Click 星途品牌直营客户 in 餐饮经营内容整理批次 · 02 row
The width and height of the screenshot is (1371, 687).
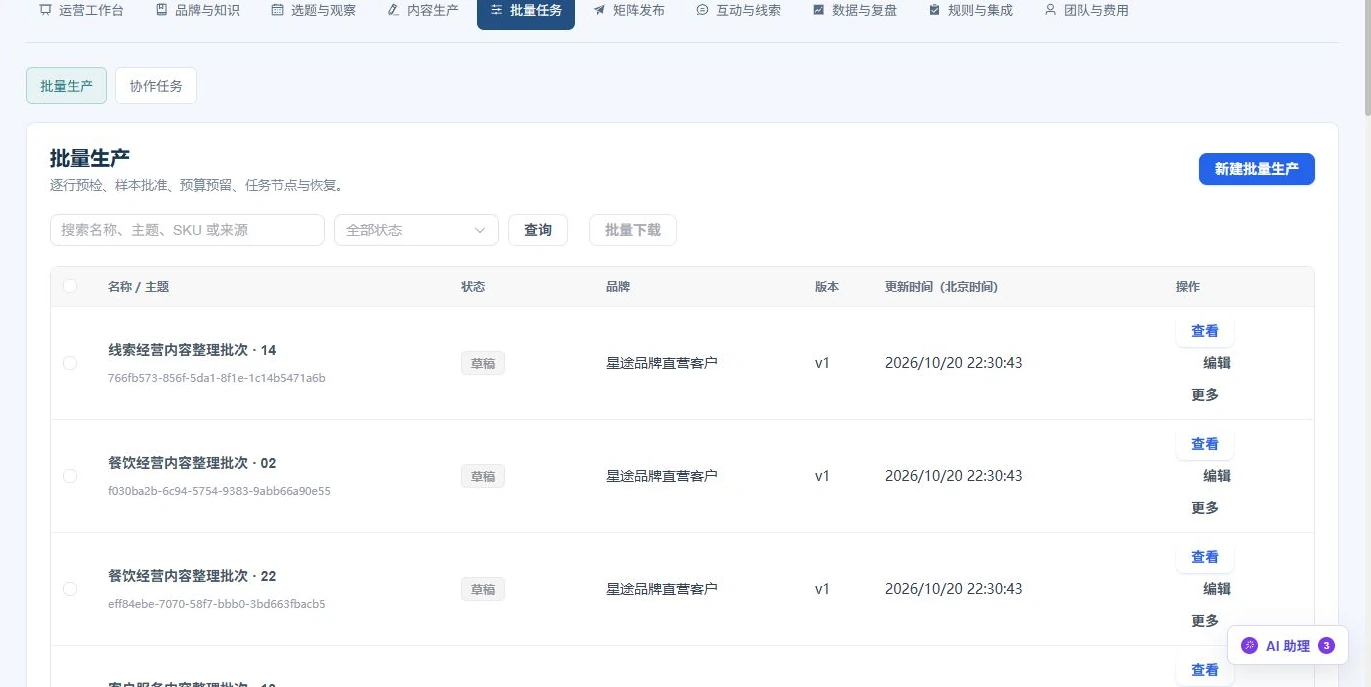[x=662, y=476]
